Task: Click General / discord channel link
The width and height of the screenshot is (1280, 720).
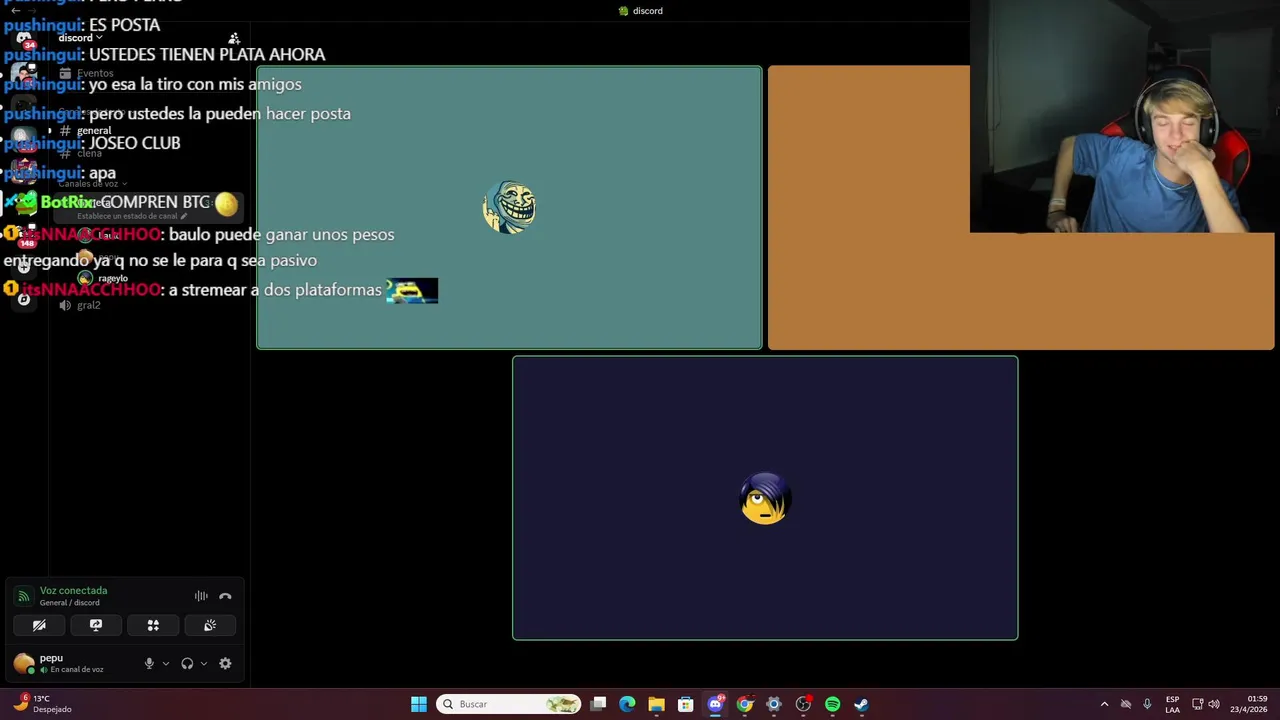Action: point(70,603)
